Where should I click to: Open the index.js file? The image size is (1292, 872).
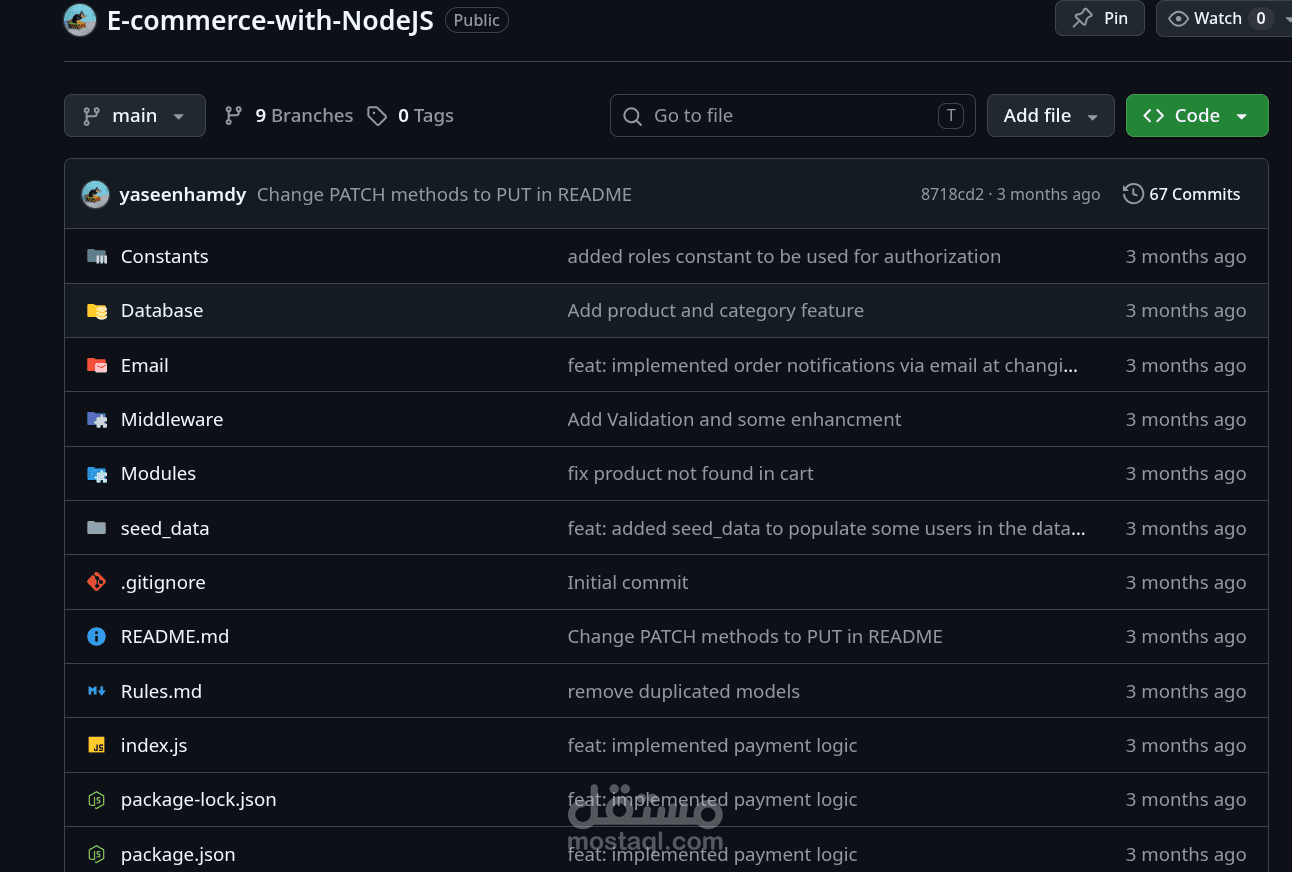[154, 745]
